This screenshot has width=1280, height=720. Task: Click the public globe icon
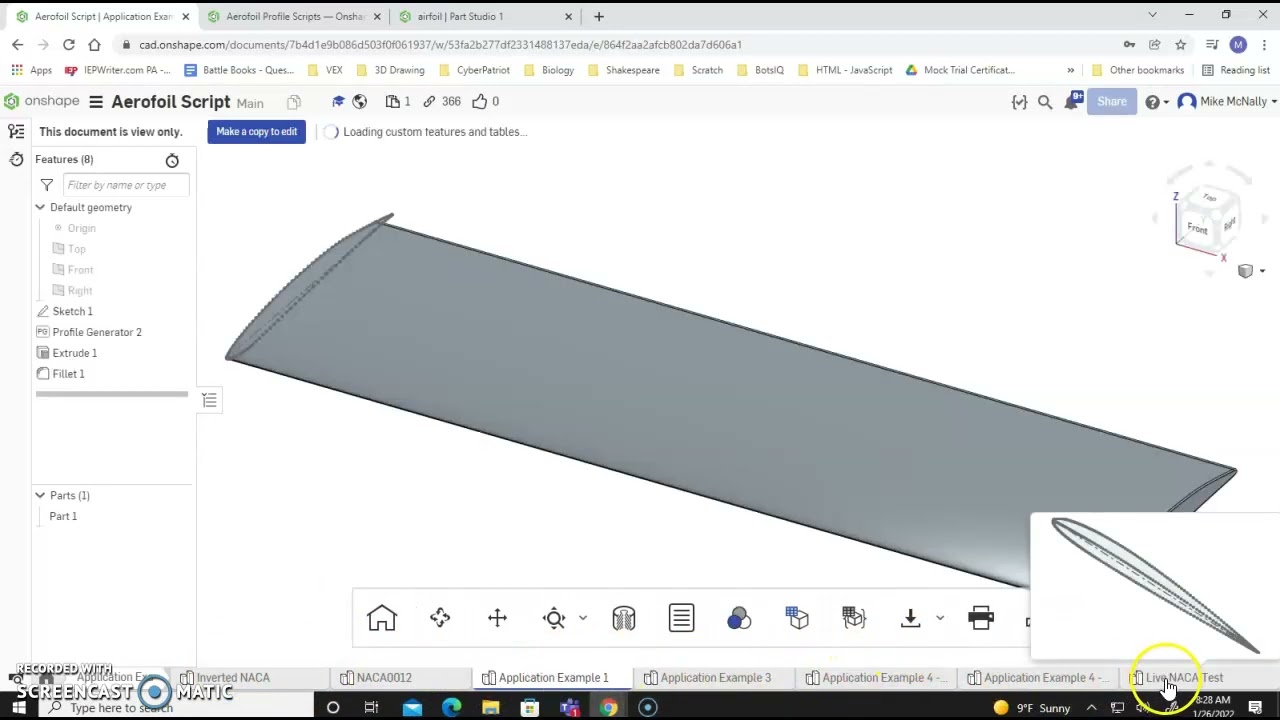pos(360,101)
